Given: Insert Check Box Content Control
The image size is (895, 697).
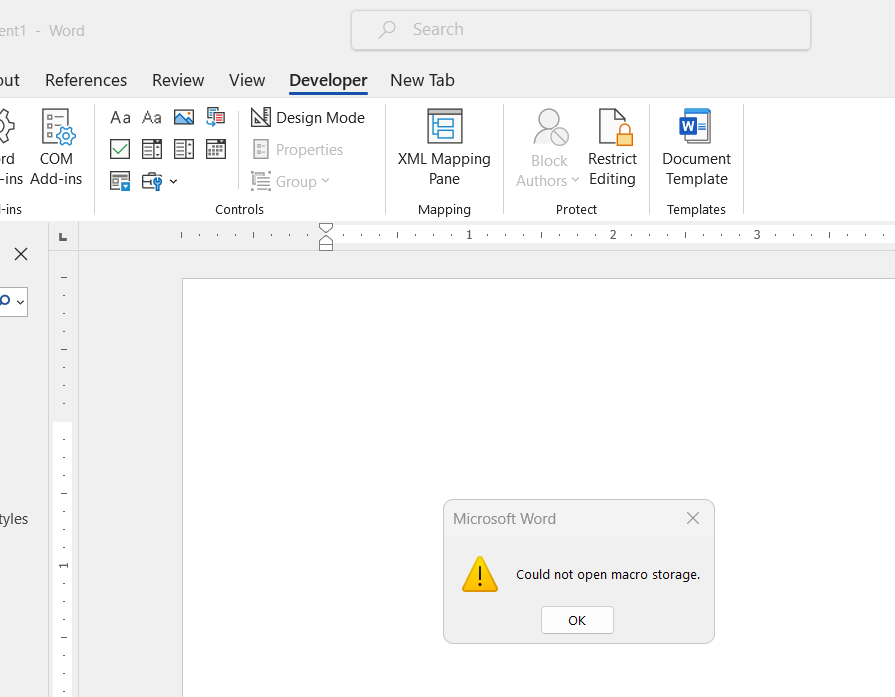Looking at the screenshot, I should tap(120, 150).
